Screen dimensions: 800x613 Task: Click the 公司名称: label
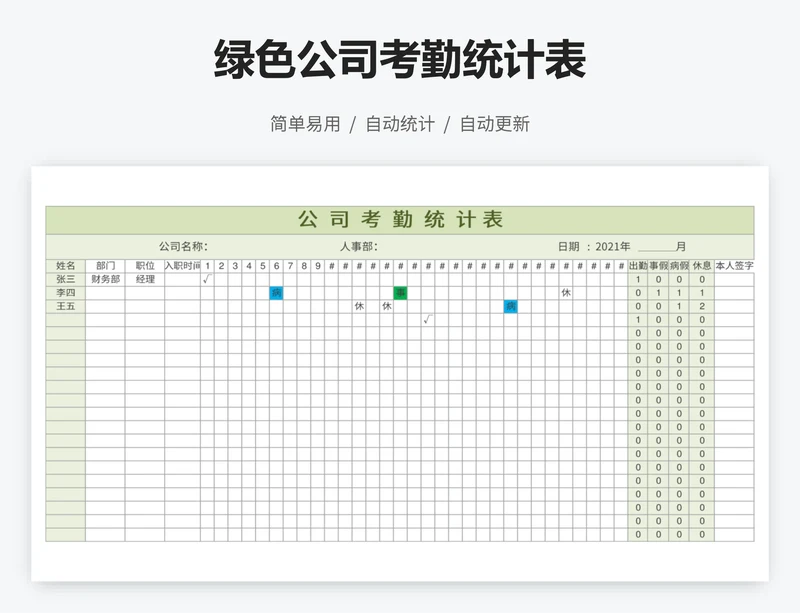pos(184,247)
